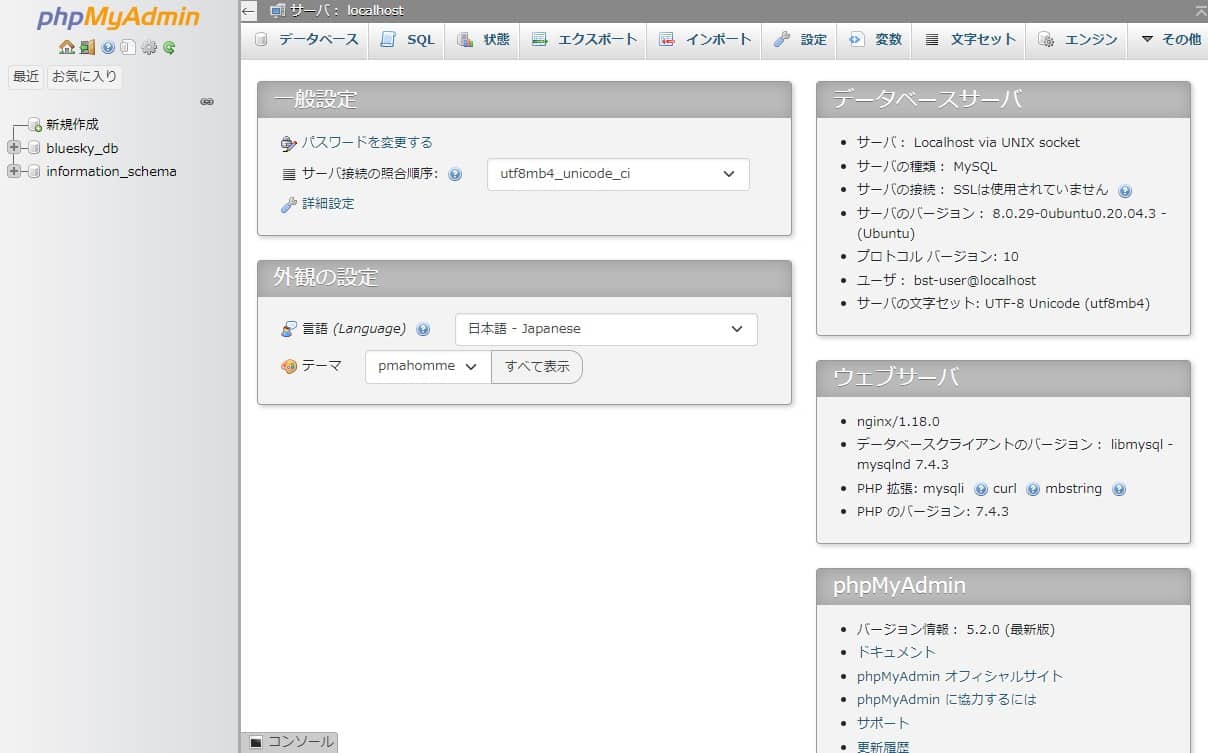
Task: Click help icon next to 言語 (Language)
Action: [x=423, y=329]
